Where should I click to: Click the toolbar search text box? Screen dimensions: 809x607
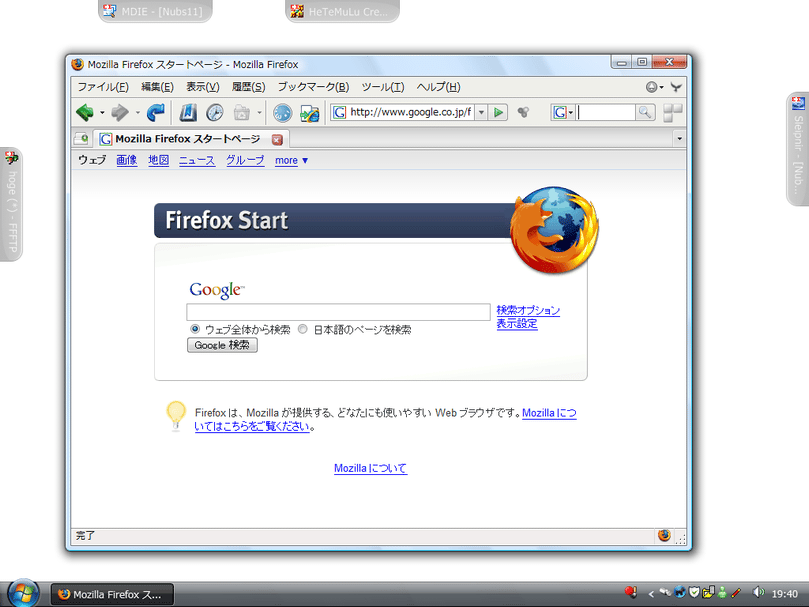click(605, 112)
